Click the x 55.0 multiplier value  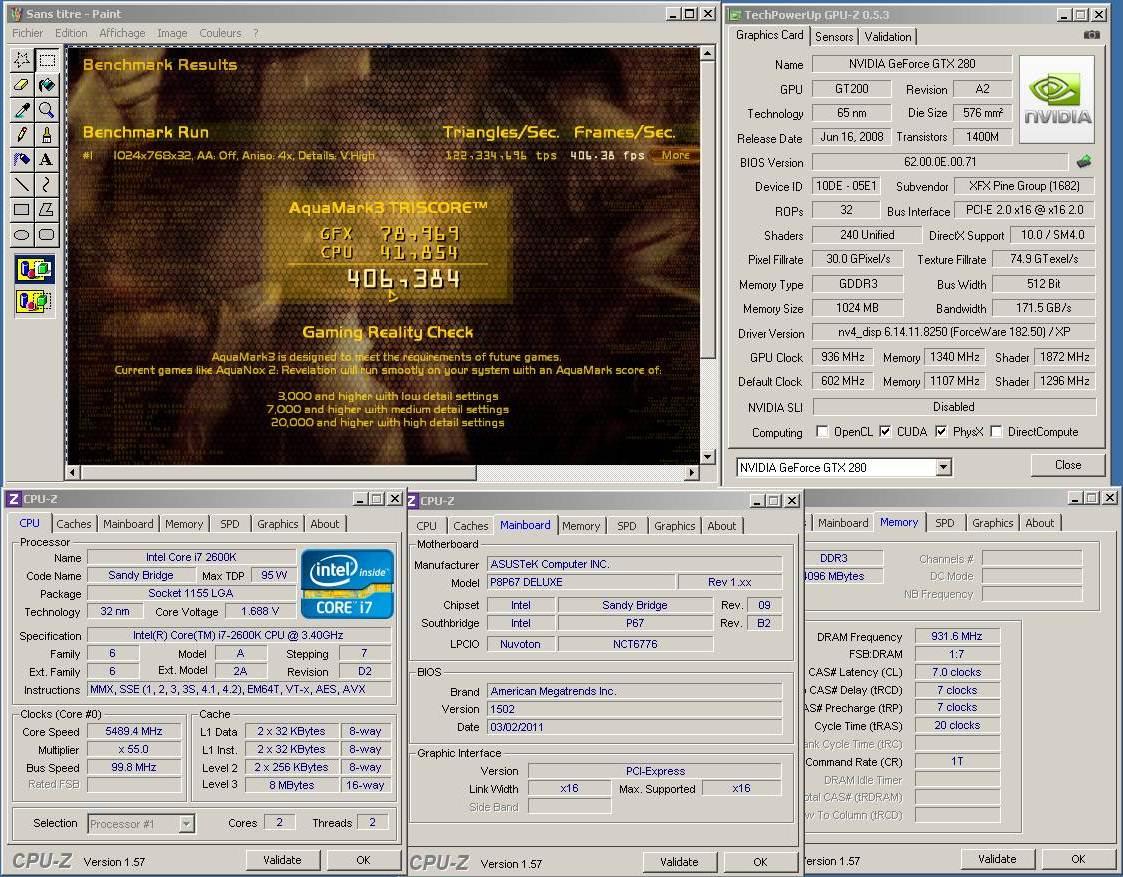coord(133,750)
